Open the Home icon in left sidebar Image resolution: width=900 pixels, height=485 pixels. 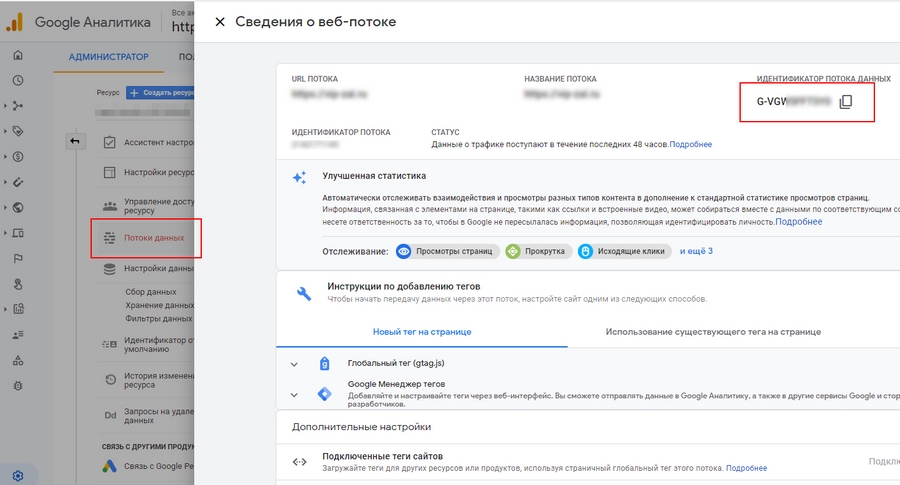click(18, 55)
